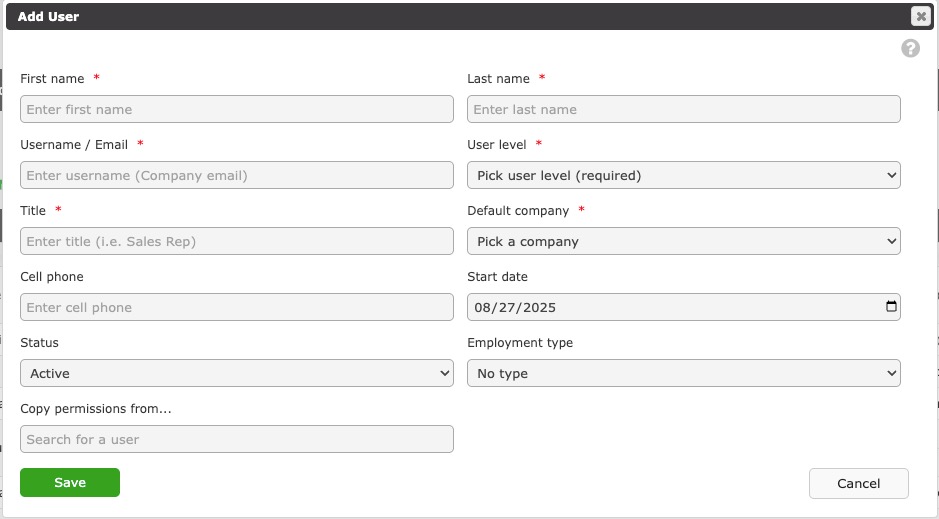Click the Cell phone input field
This screenshot has width=939, height=519.
coord(237,307)
